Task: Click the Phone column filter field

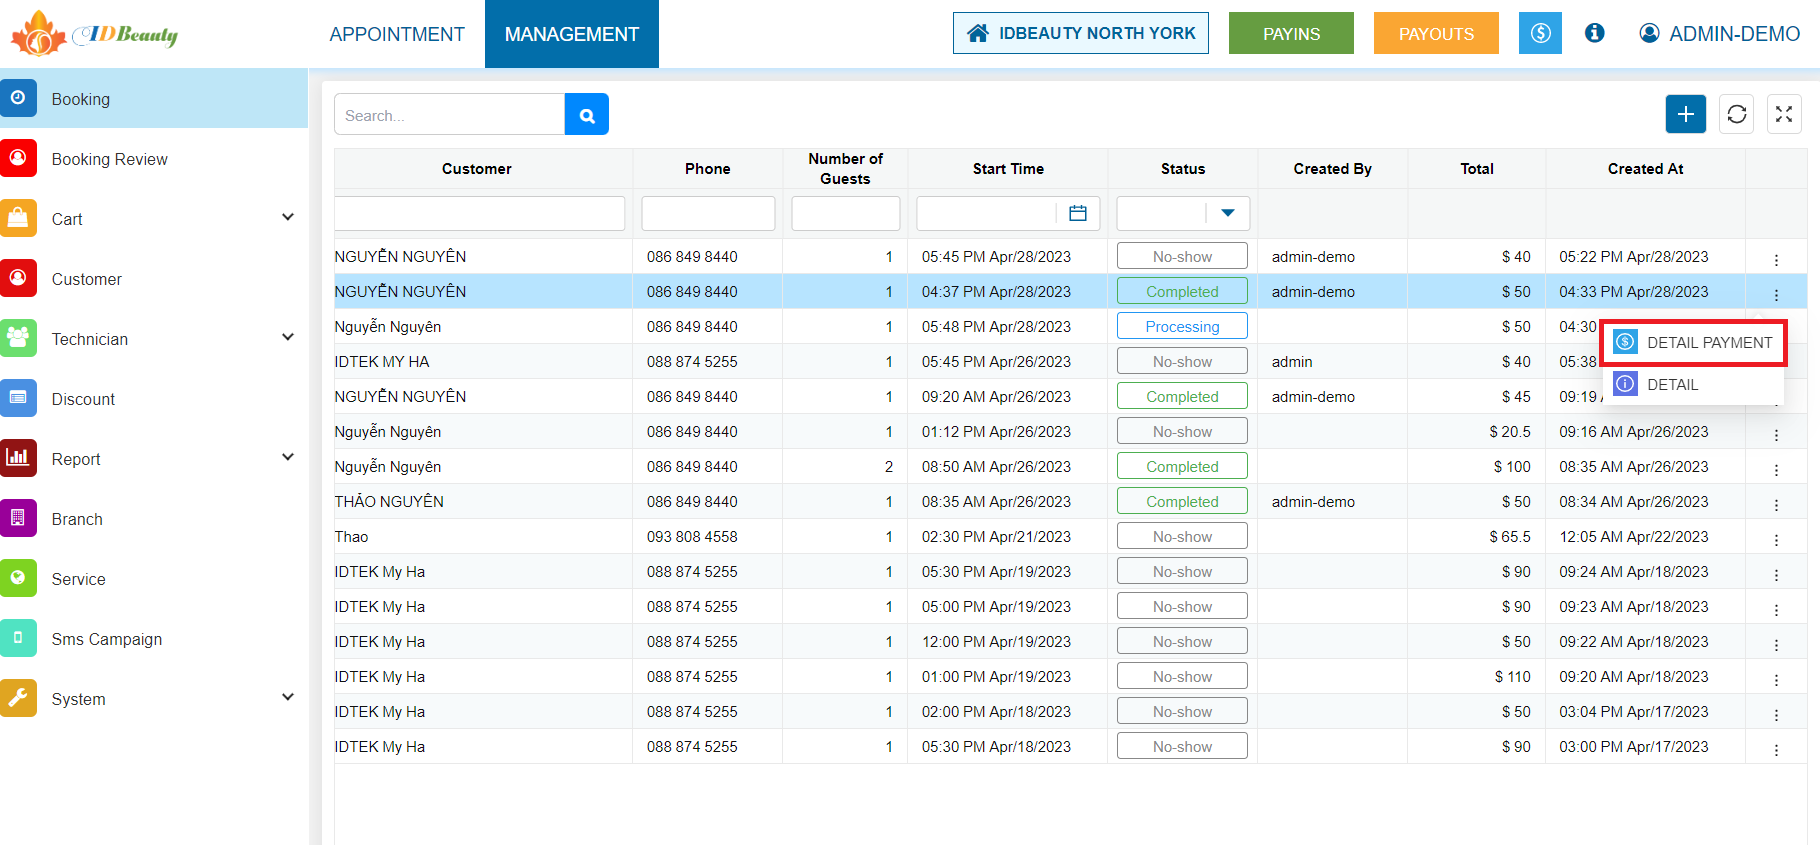Action: pos(708,213)
